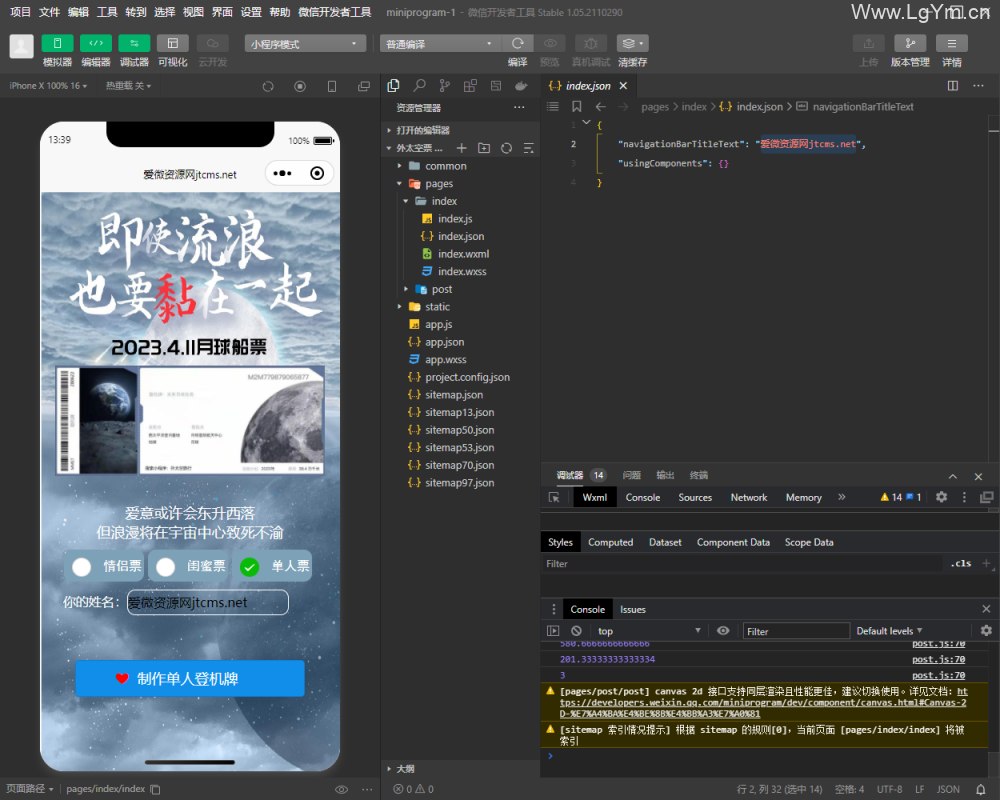
Task: Open the 小程序模式 mode dropdown
Action: click(305, 43)
